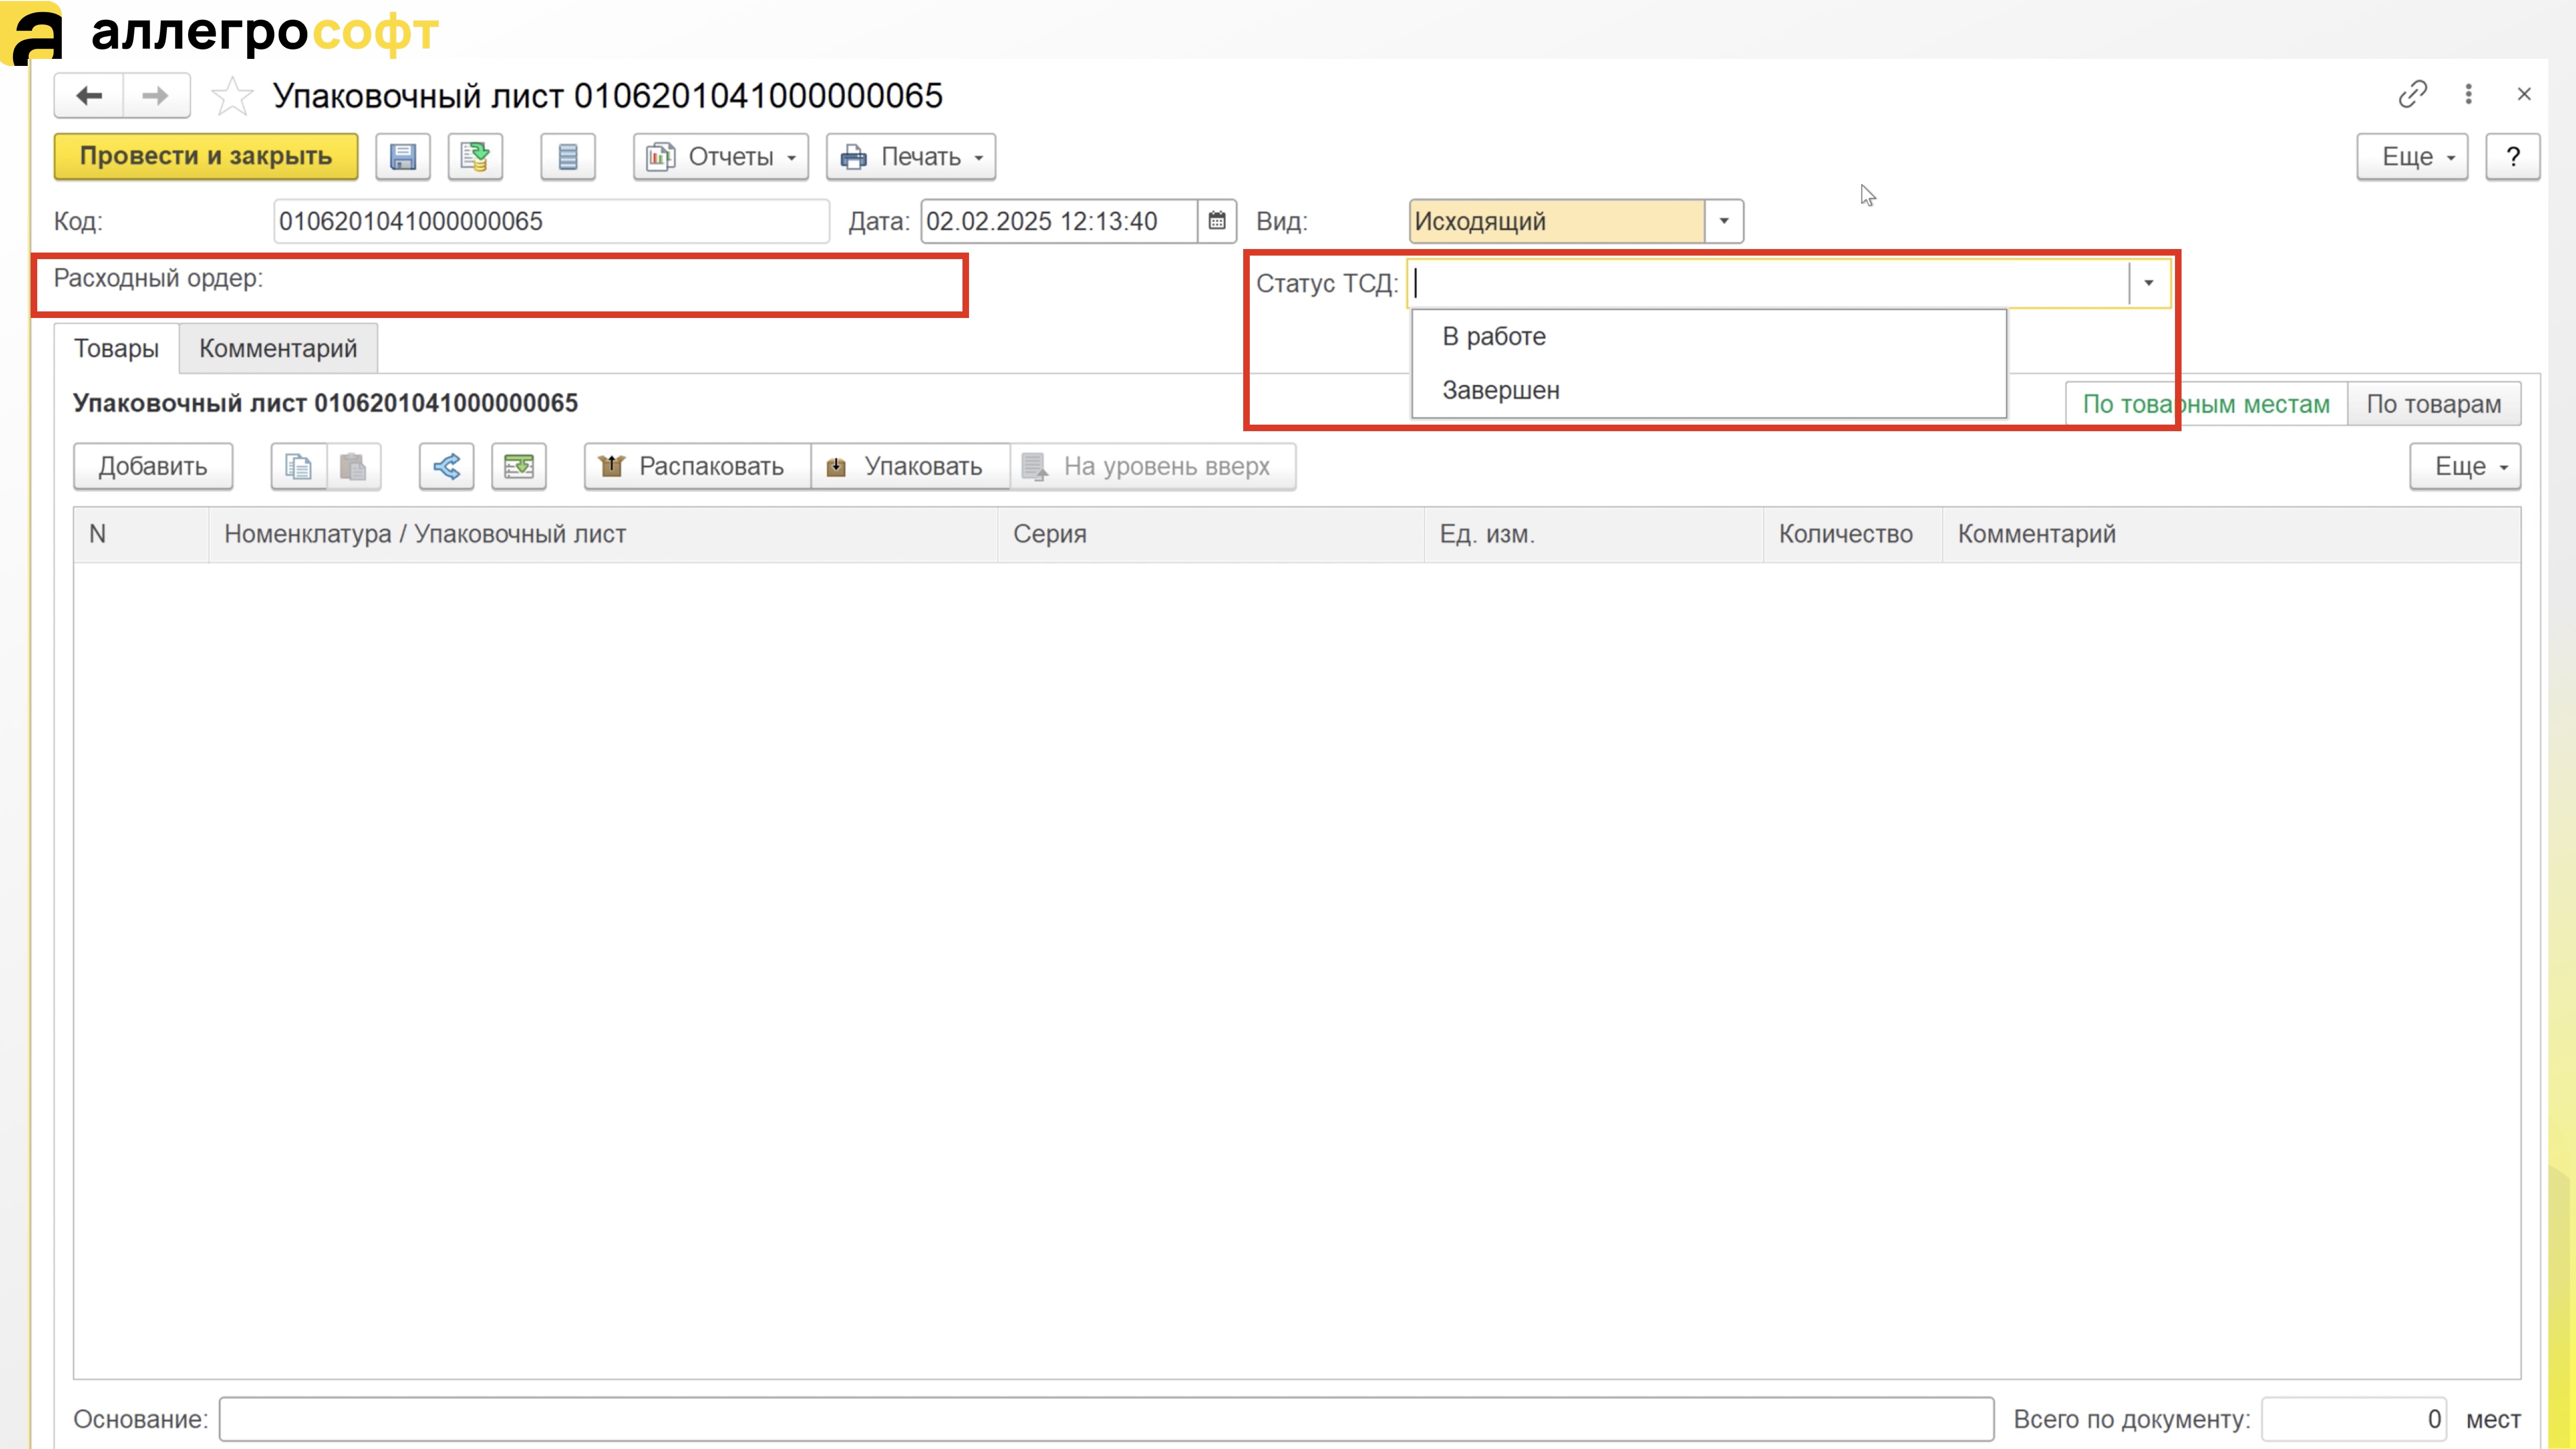
Task: Click the Упаковать button
Action: 910,467
